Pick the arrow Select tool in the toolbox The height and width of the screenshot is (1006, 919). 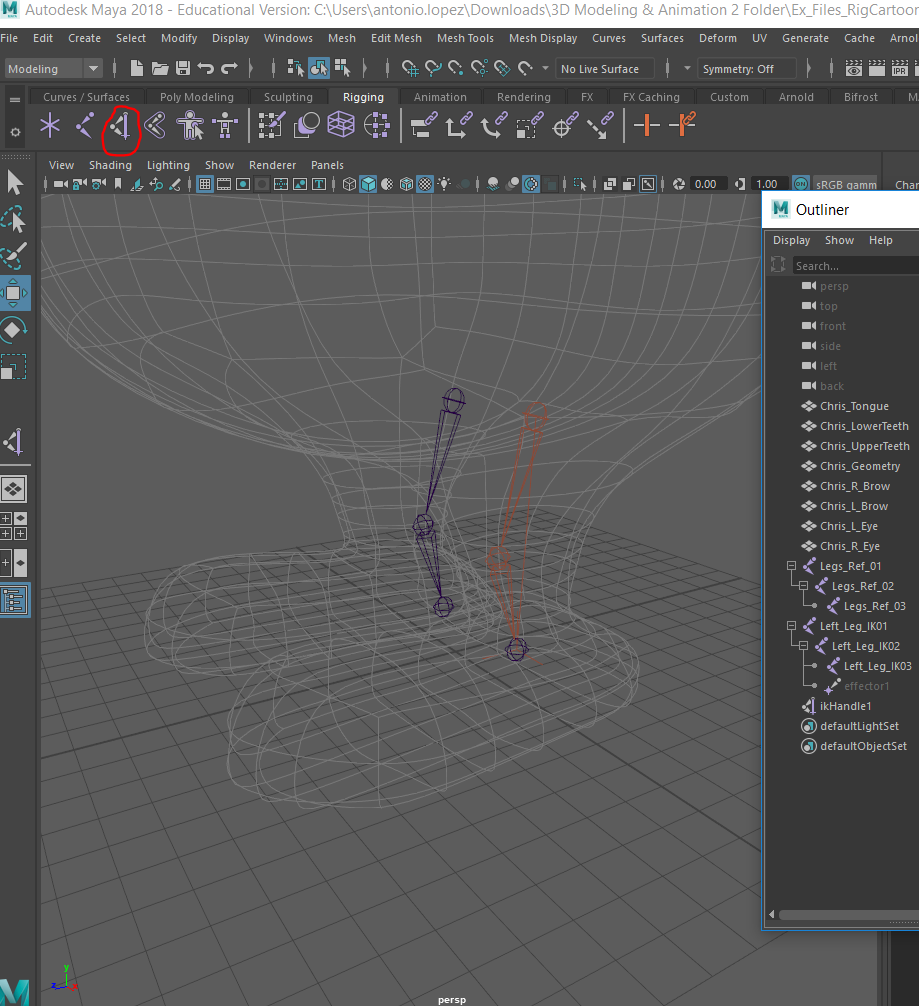point(14,182)
